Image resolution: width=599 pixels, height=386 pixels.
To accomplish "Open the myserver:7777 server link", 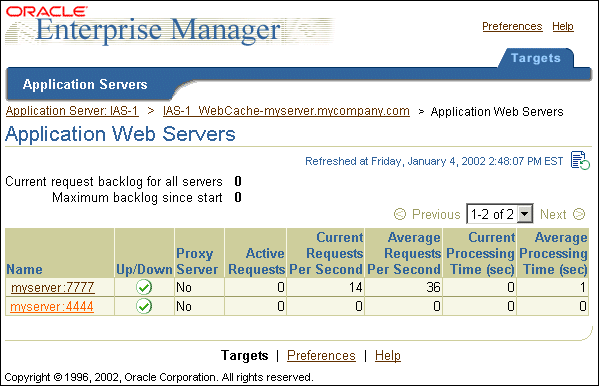I will [53, 287].
